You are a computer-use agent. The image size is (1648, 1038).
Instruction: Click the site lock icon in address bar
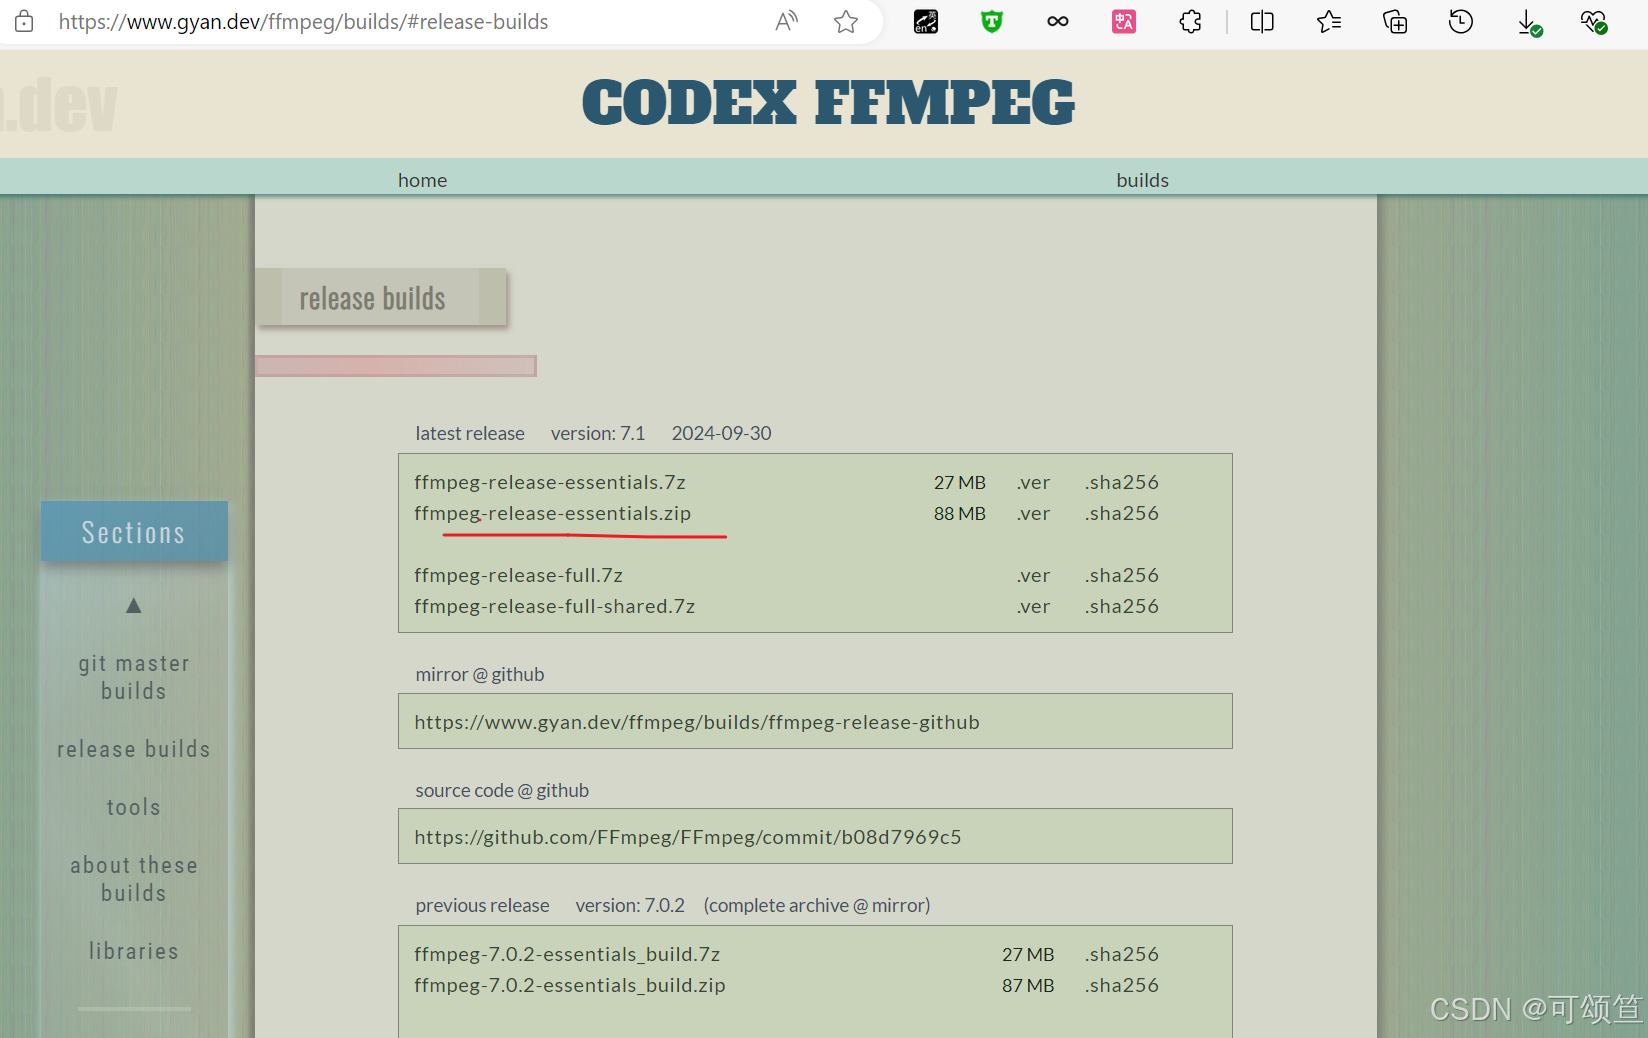(x=24, y=21)
